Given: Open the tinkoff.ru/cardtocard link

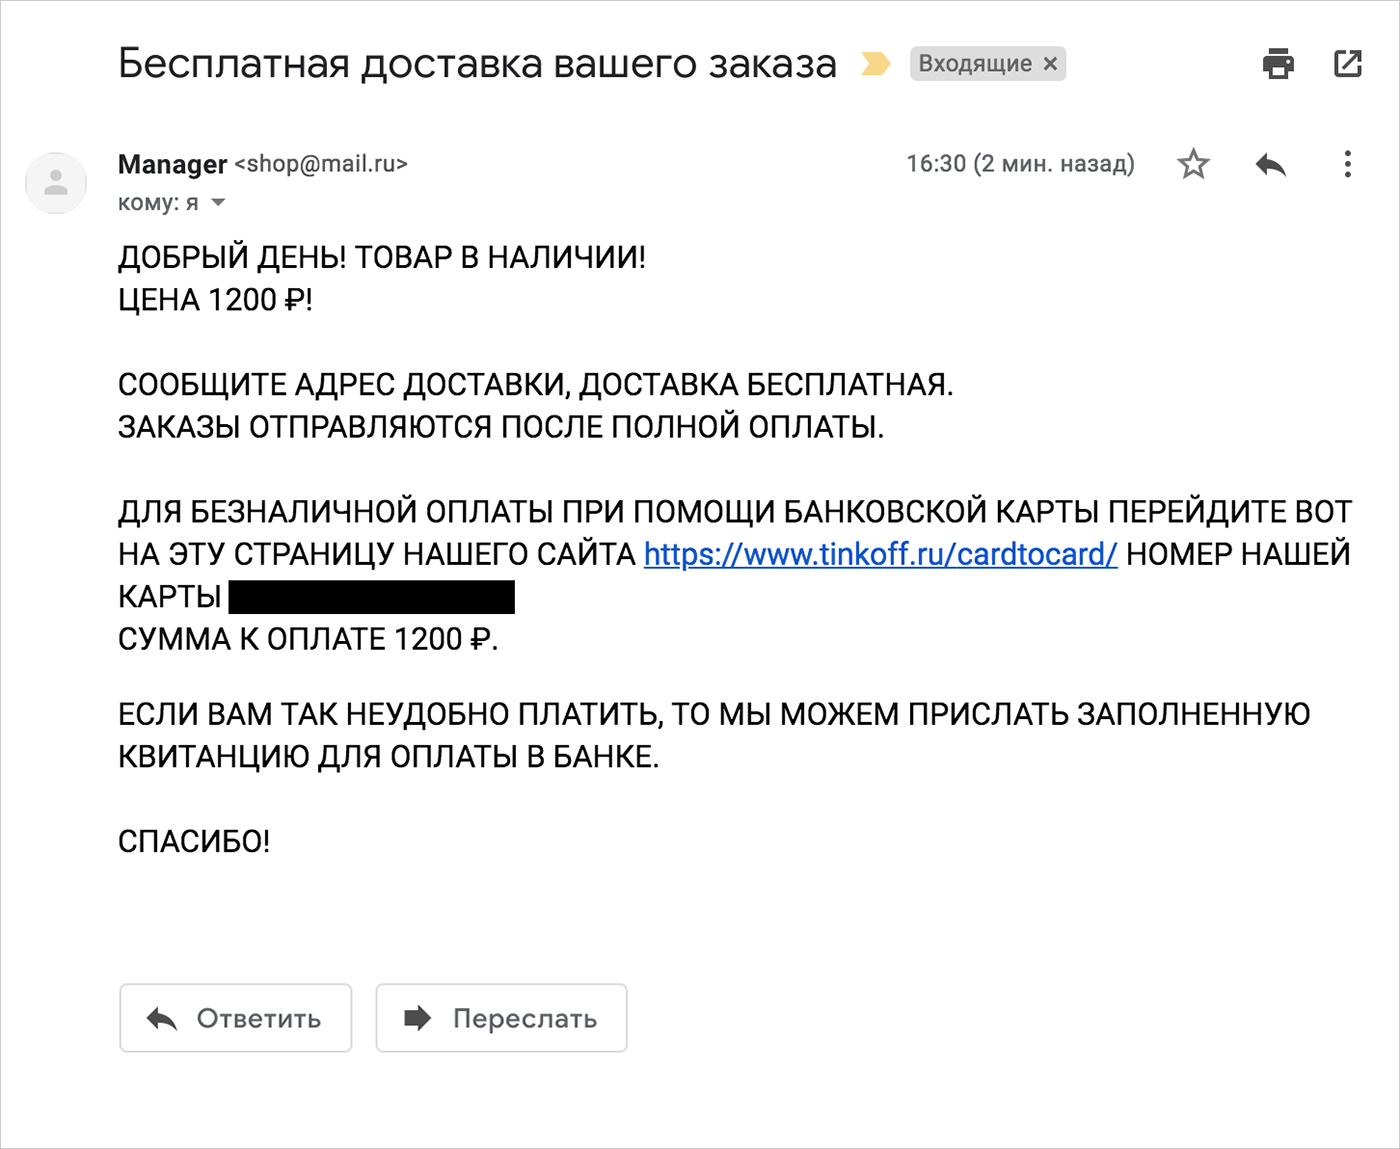Looking at the screenshot, I should pos(880,554).
